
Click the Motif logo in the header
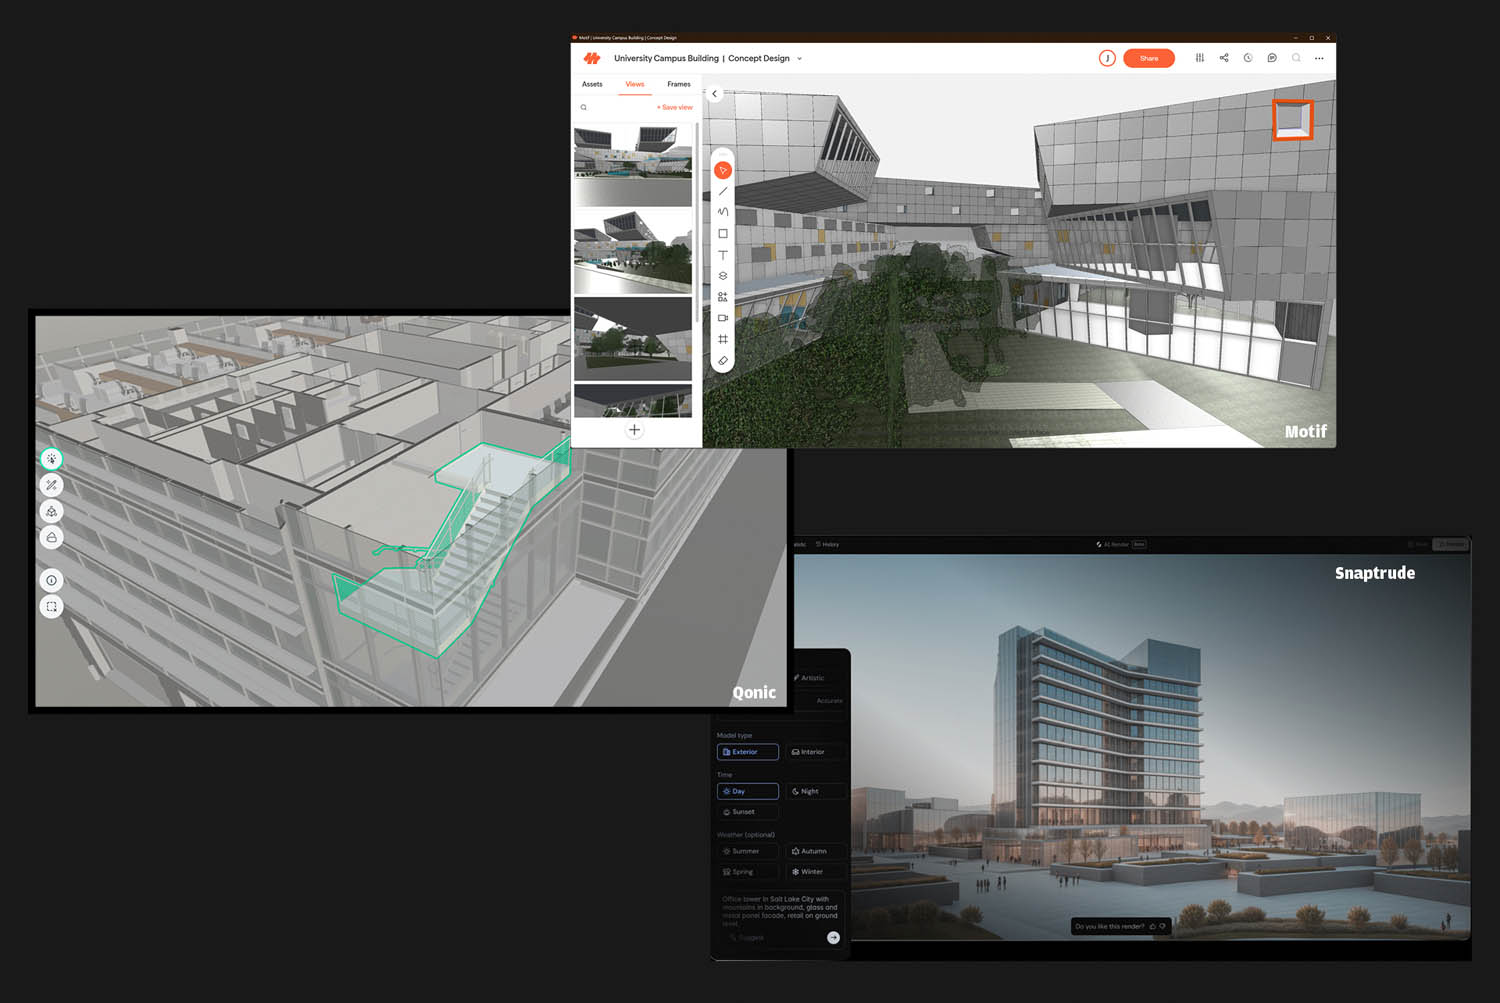592,58
